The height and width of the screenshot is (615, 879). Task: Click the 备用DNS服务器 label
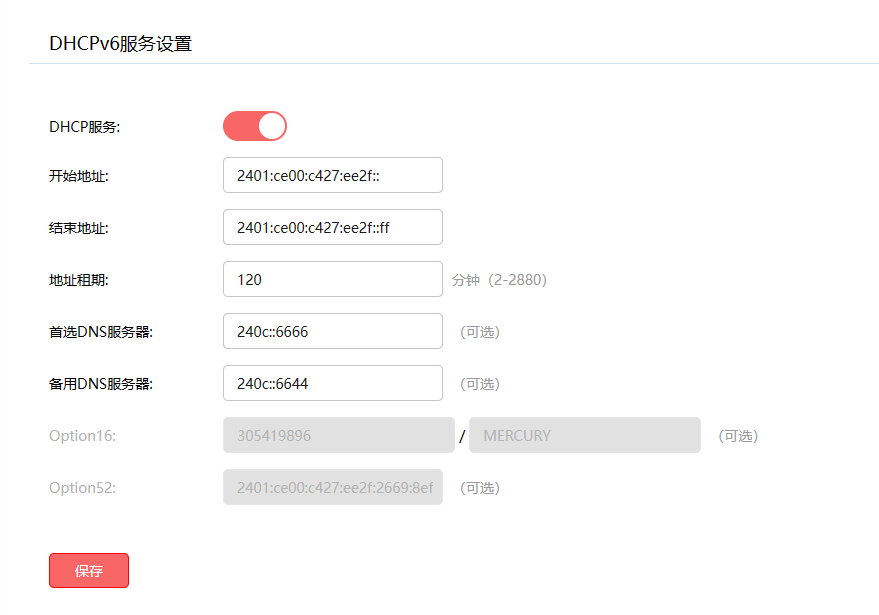[x=101, y=384]
